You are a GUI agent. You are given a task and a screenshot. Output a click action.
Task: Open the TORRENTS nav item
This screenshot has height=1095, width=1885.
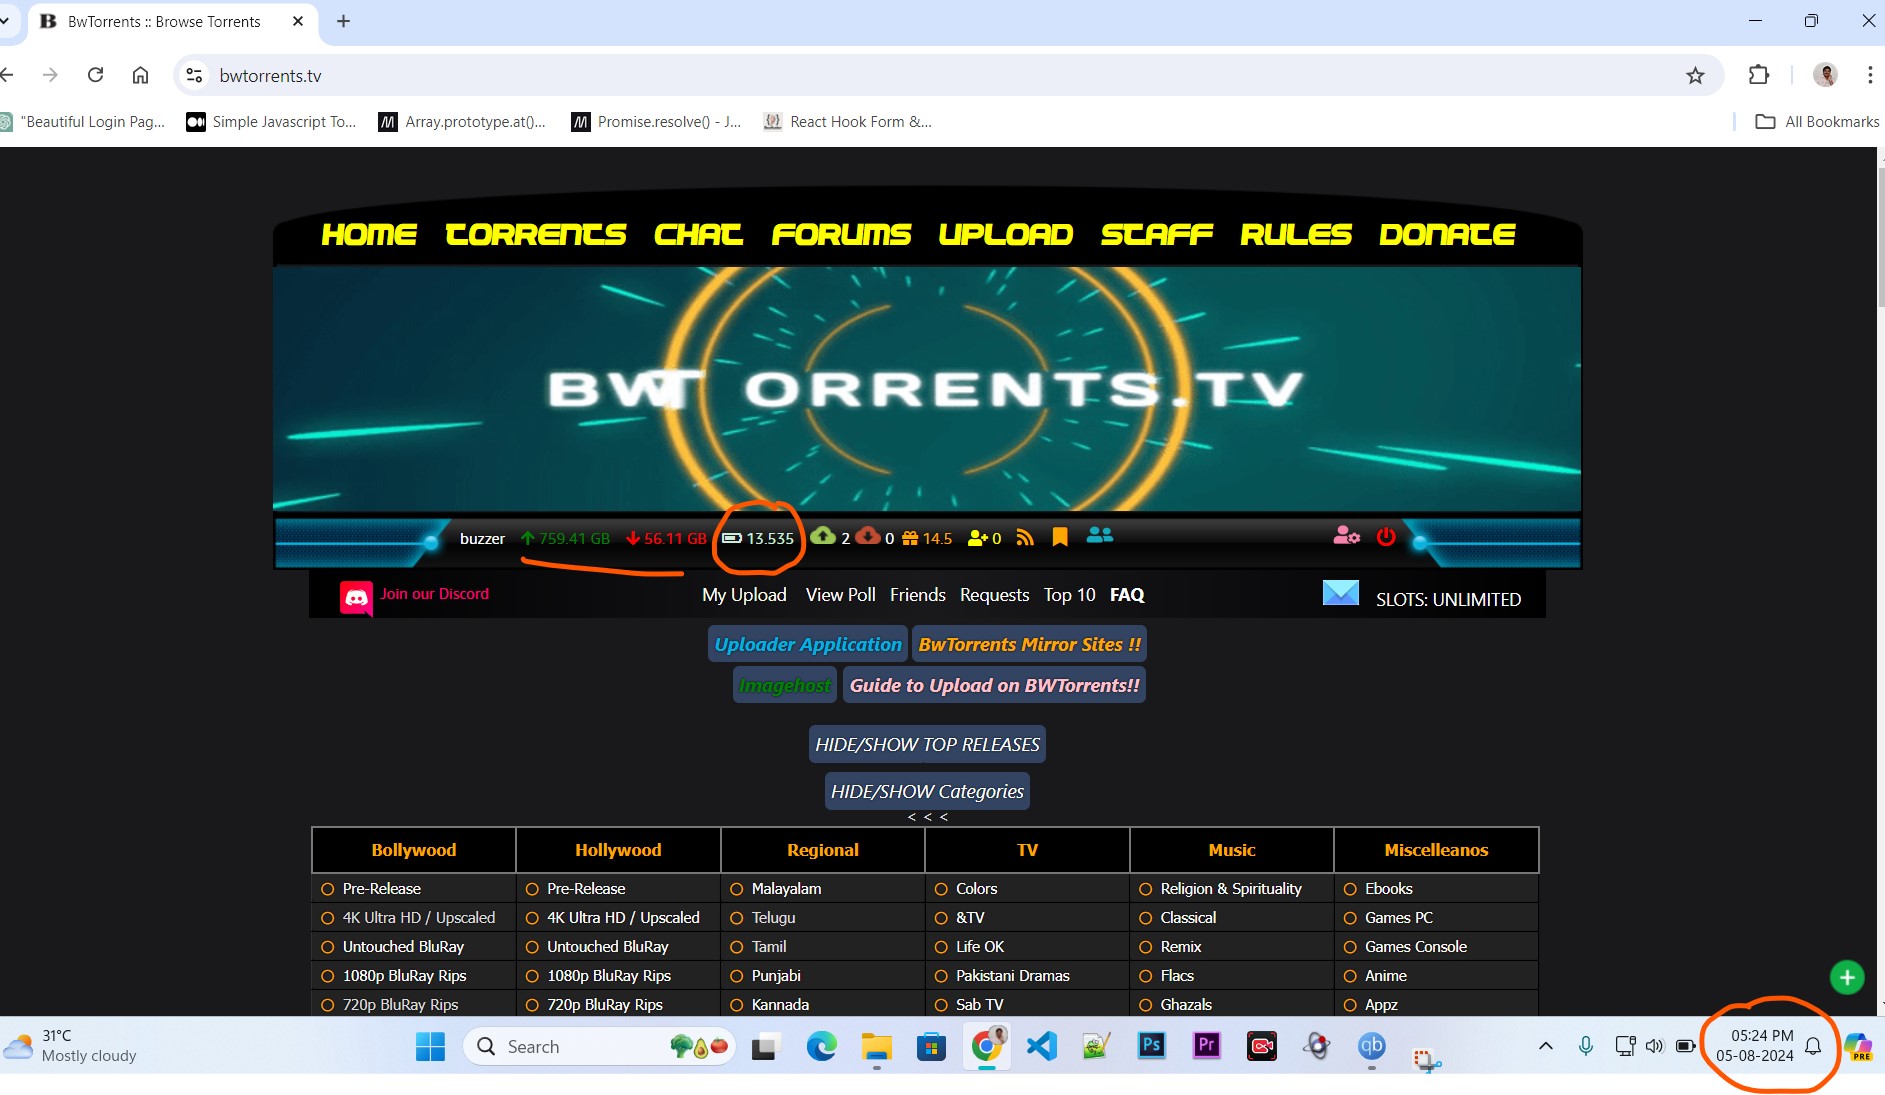[x=536, y=234]
